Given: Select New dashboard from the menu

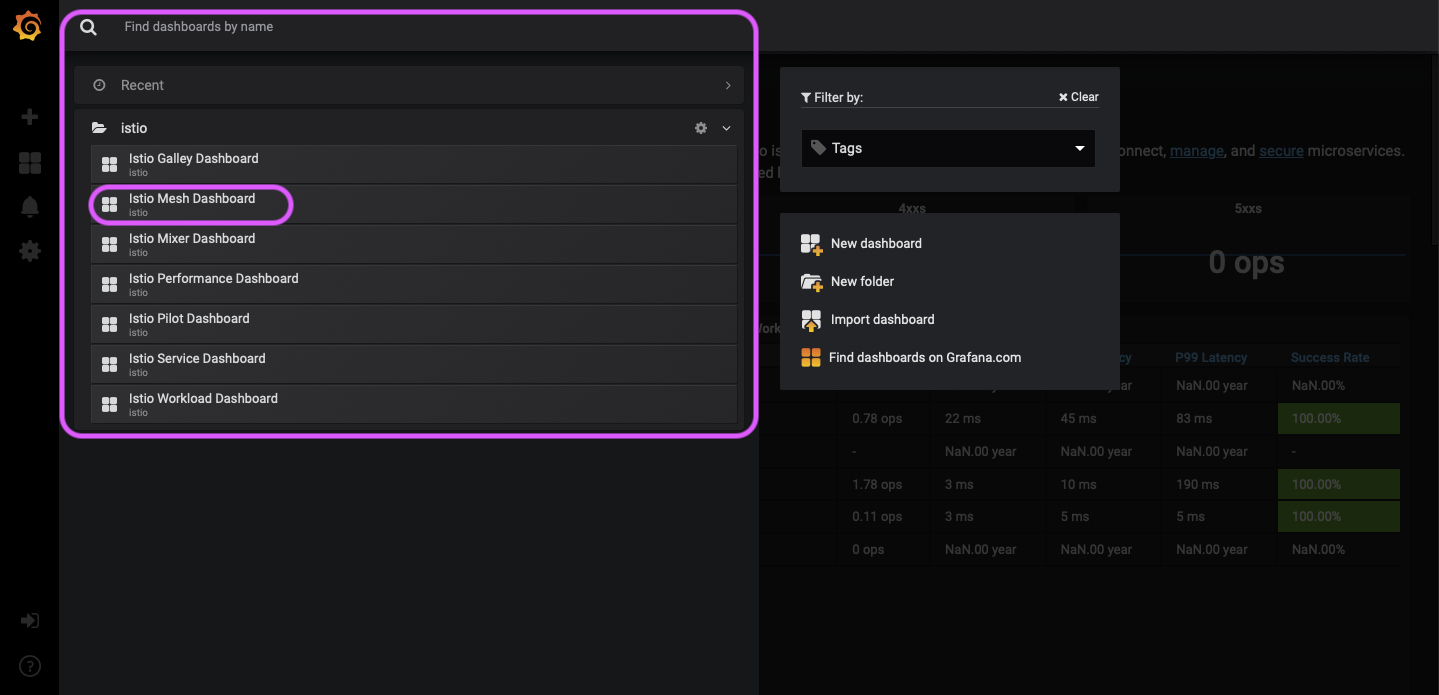Looking at the screenshot, I should click(x=874, y=243).
